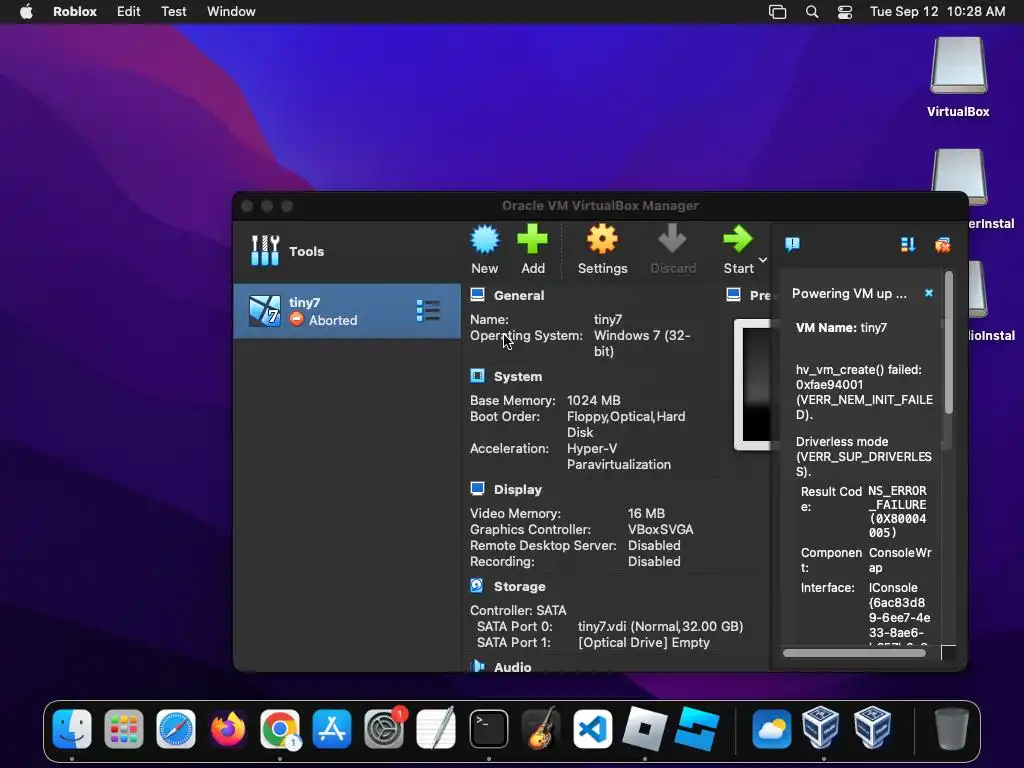
Task: Click the Remote Desktop Server Disabled value
Action: (654, 545)
